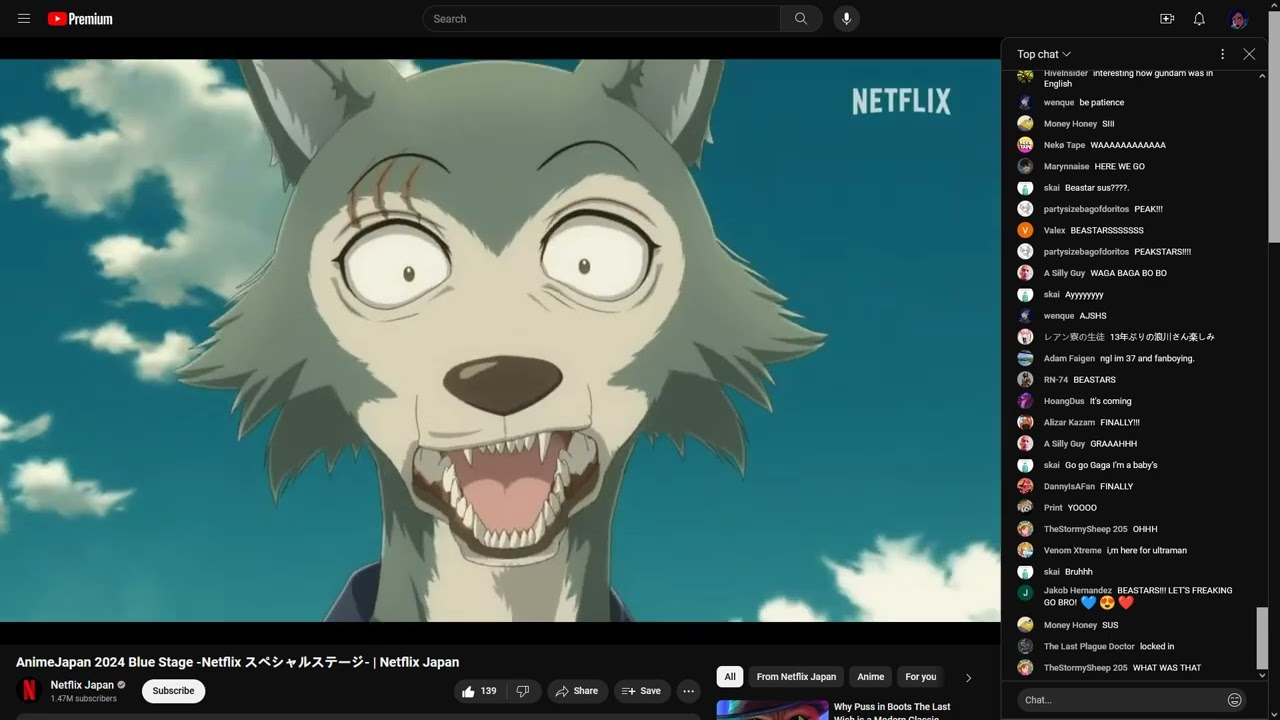
Task: Show next filter chips with arrow
Action: point(968,677)
